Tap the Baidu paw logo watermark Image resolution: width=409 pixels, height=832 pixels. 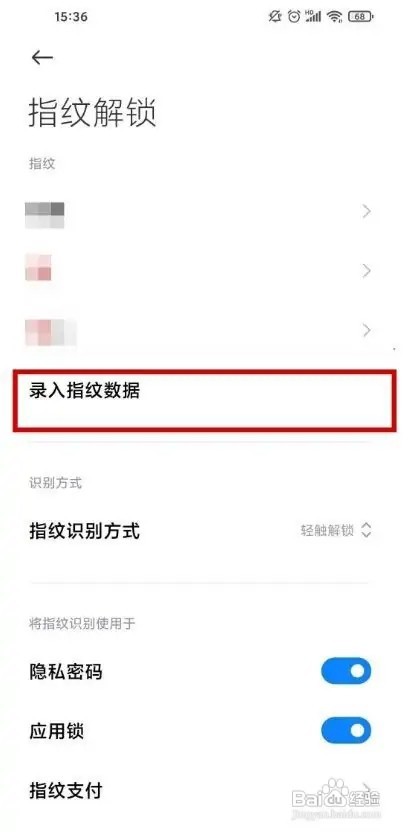point(333,789)
